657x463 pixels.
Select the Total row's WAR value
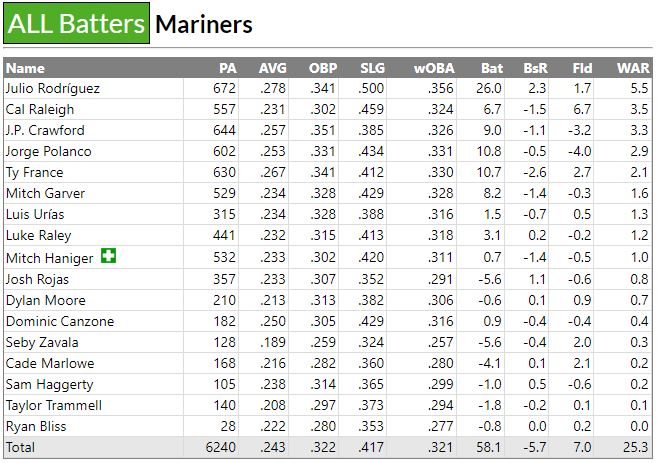(636, 447)
